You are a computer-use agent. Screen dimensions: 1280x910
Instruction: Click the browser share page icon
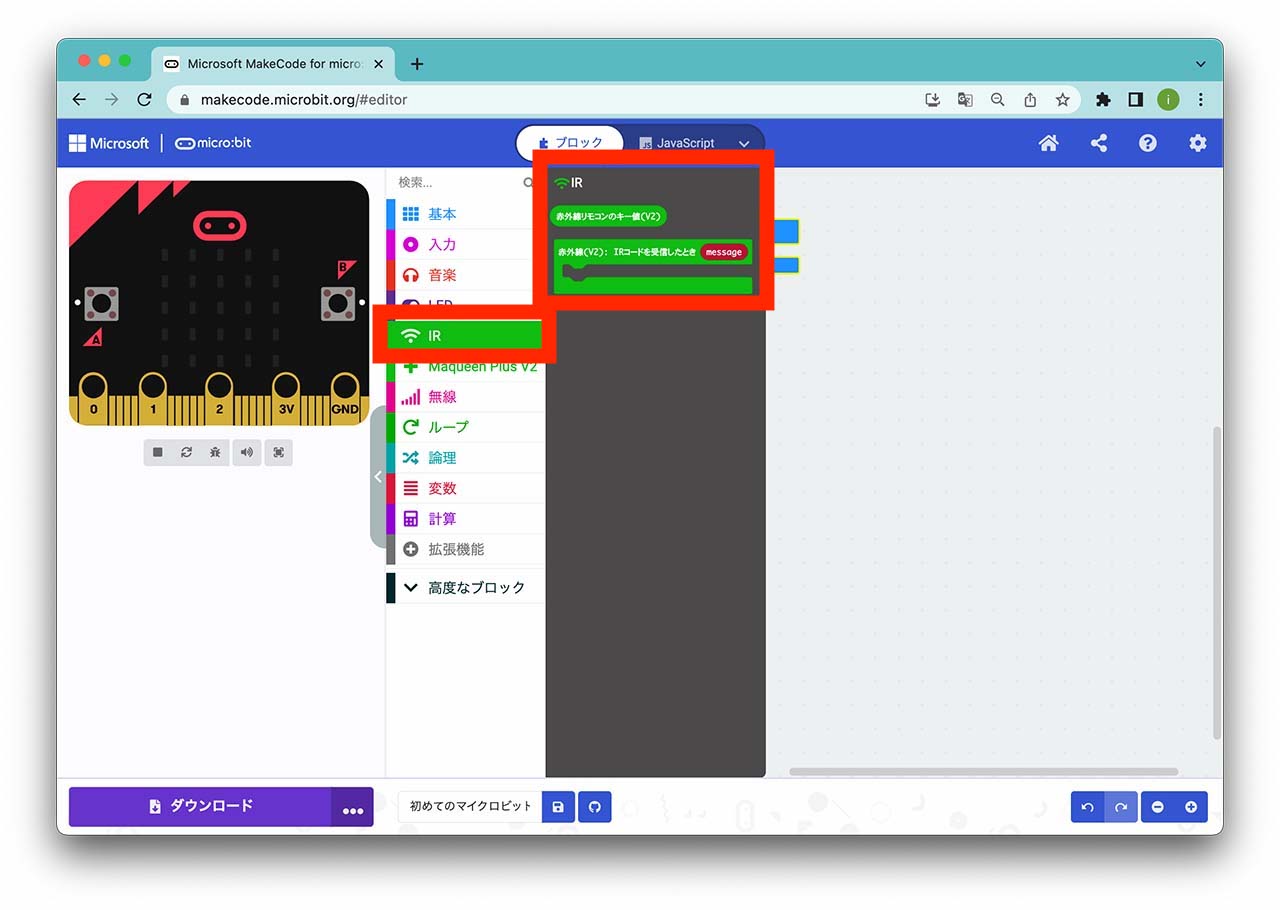tap(1030, 99)
